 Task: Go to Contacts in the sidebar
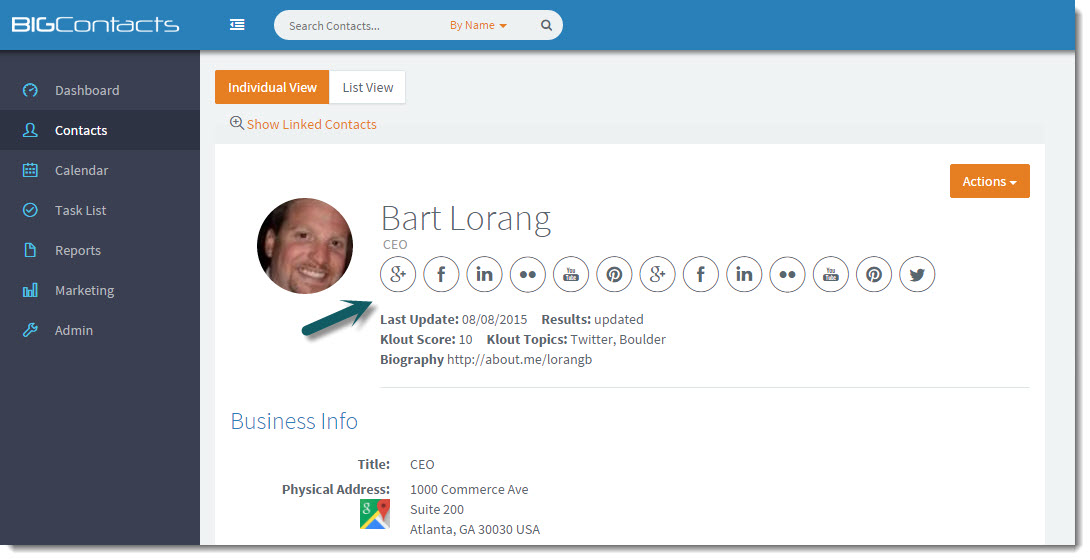tap(99, 130)
